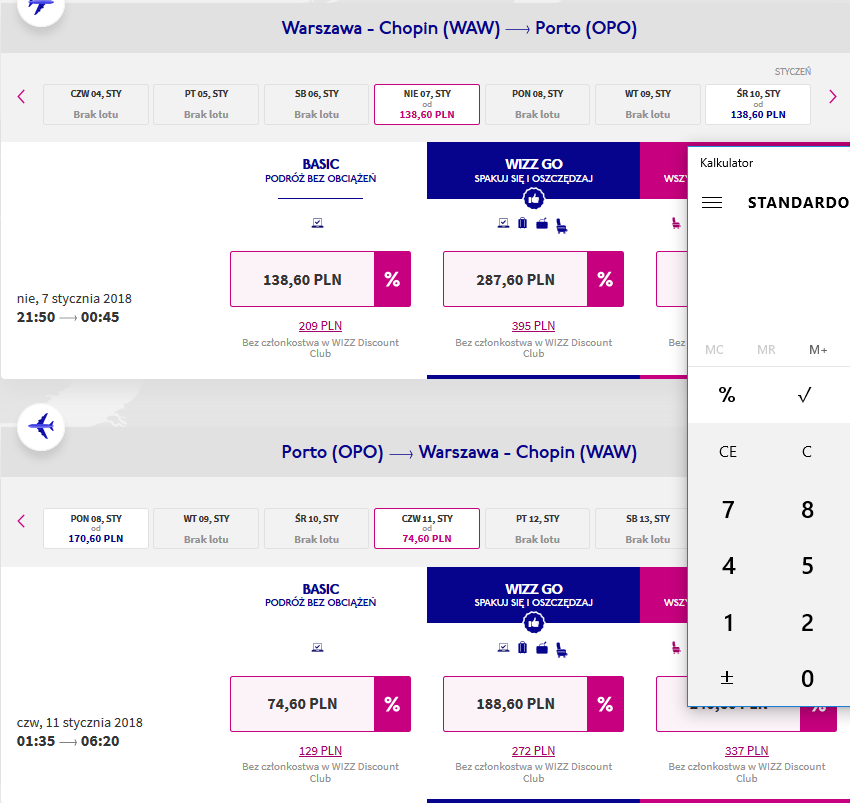The image size is (850, 803).
Task: Select outbound date PON 08, STY
Action: [x=537, y=104]
